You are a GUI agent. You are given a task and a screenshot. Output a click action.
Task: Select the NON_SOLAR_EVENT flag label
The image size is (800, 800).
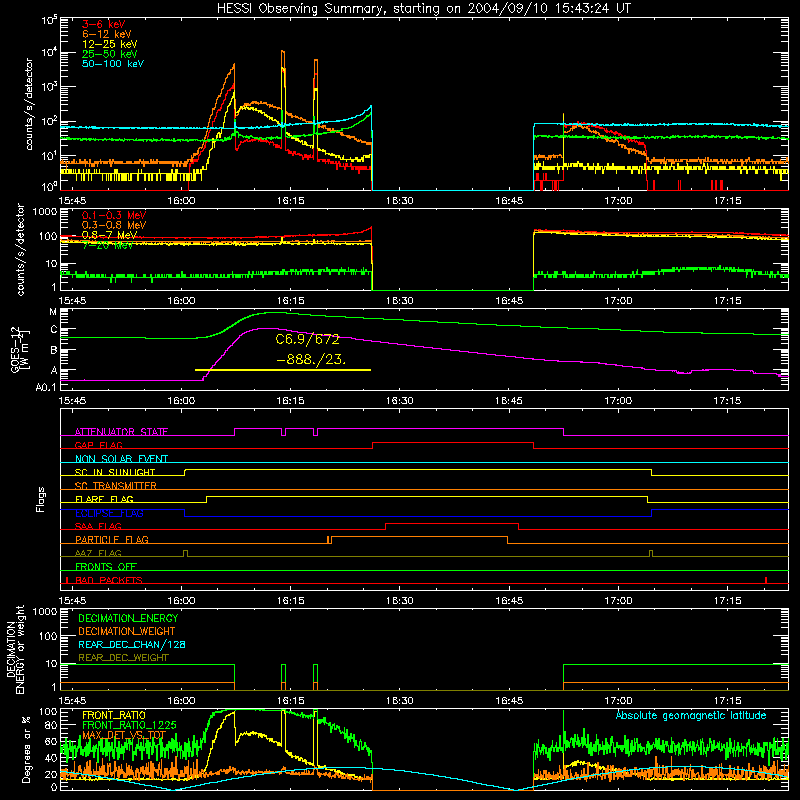(x=121, y=459)
